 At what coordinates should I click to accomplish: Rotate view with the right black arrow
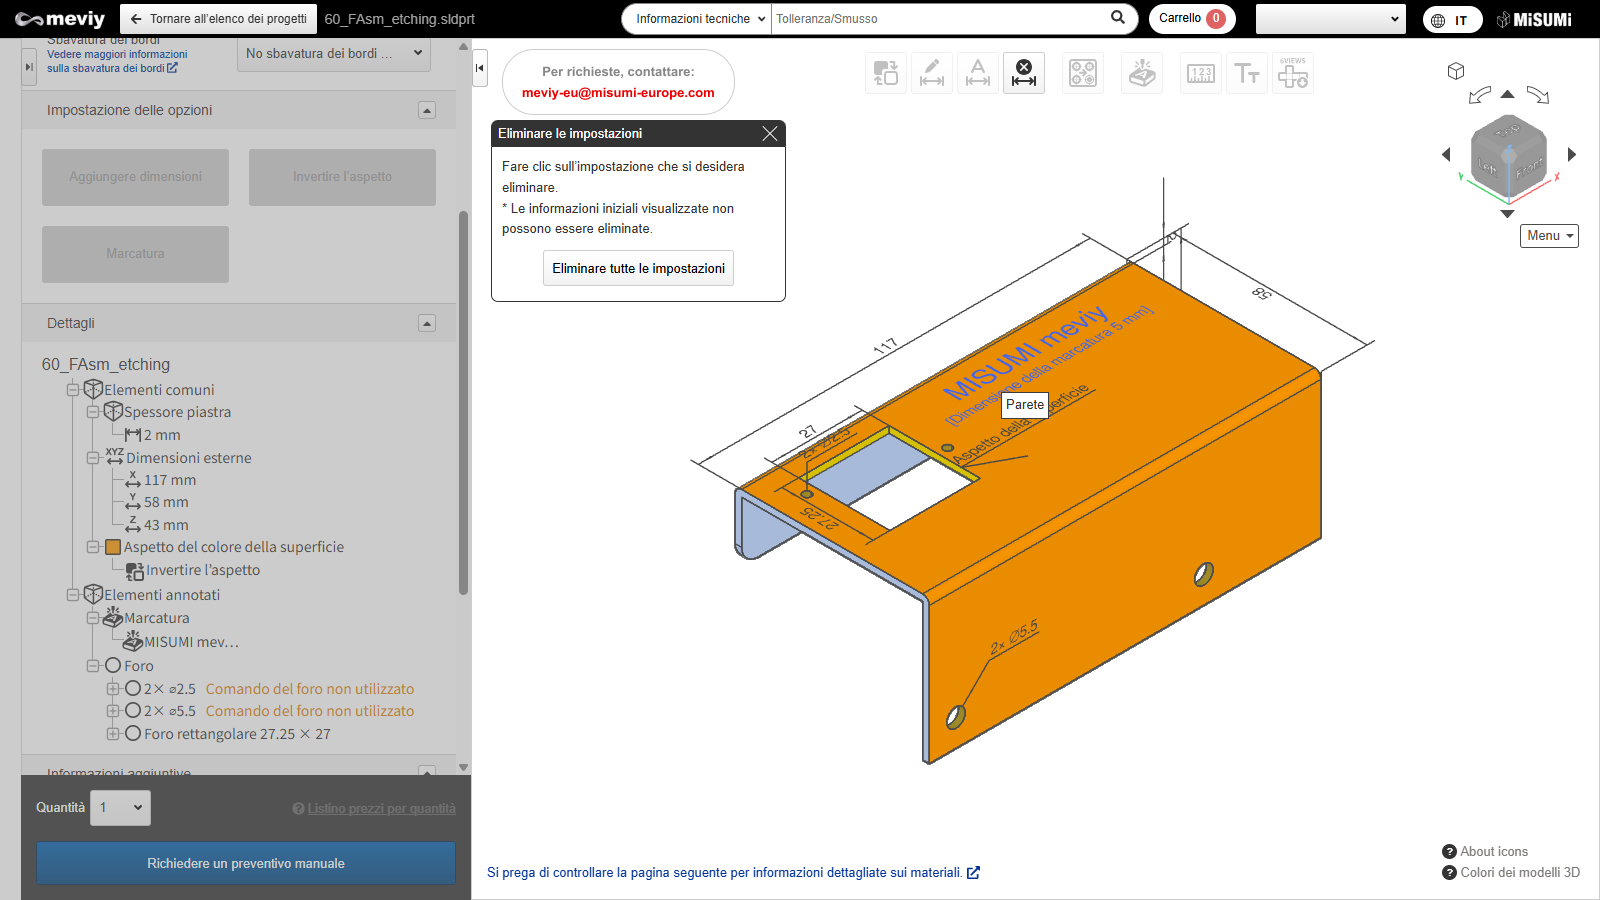click(1572, 154)
